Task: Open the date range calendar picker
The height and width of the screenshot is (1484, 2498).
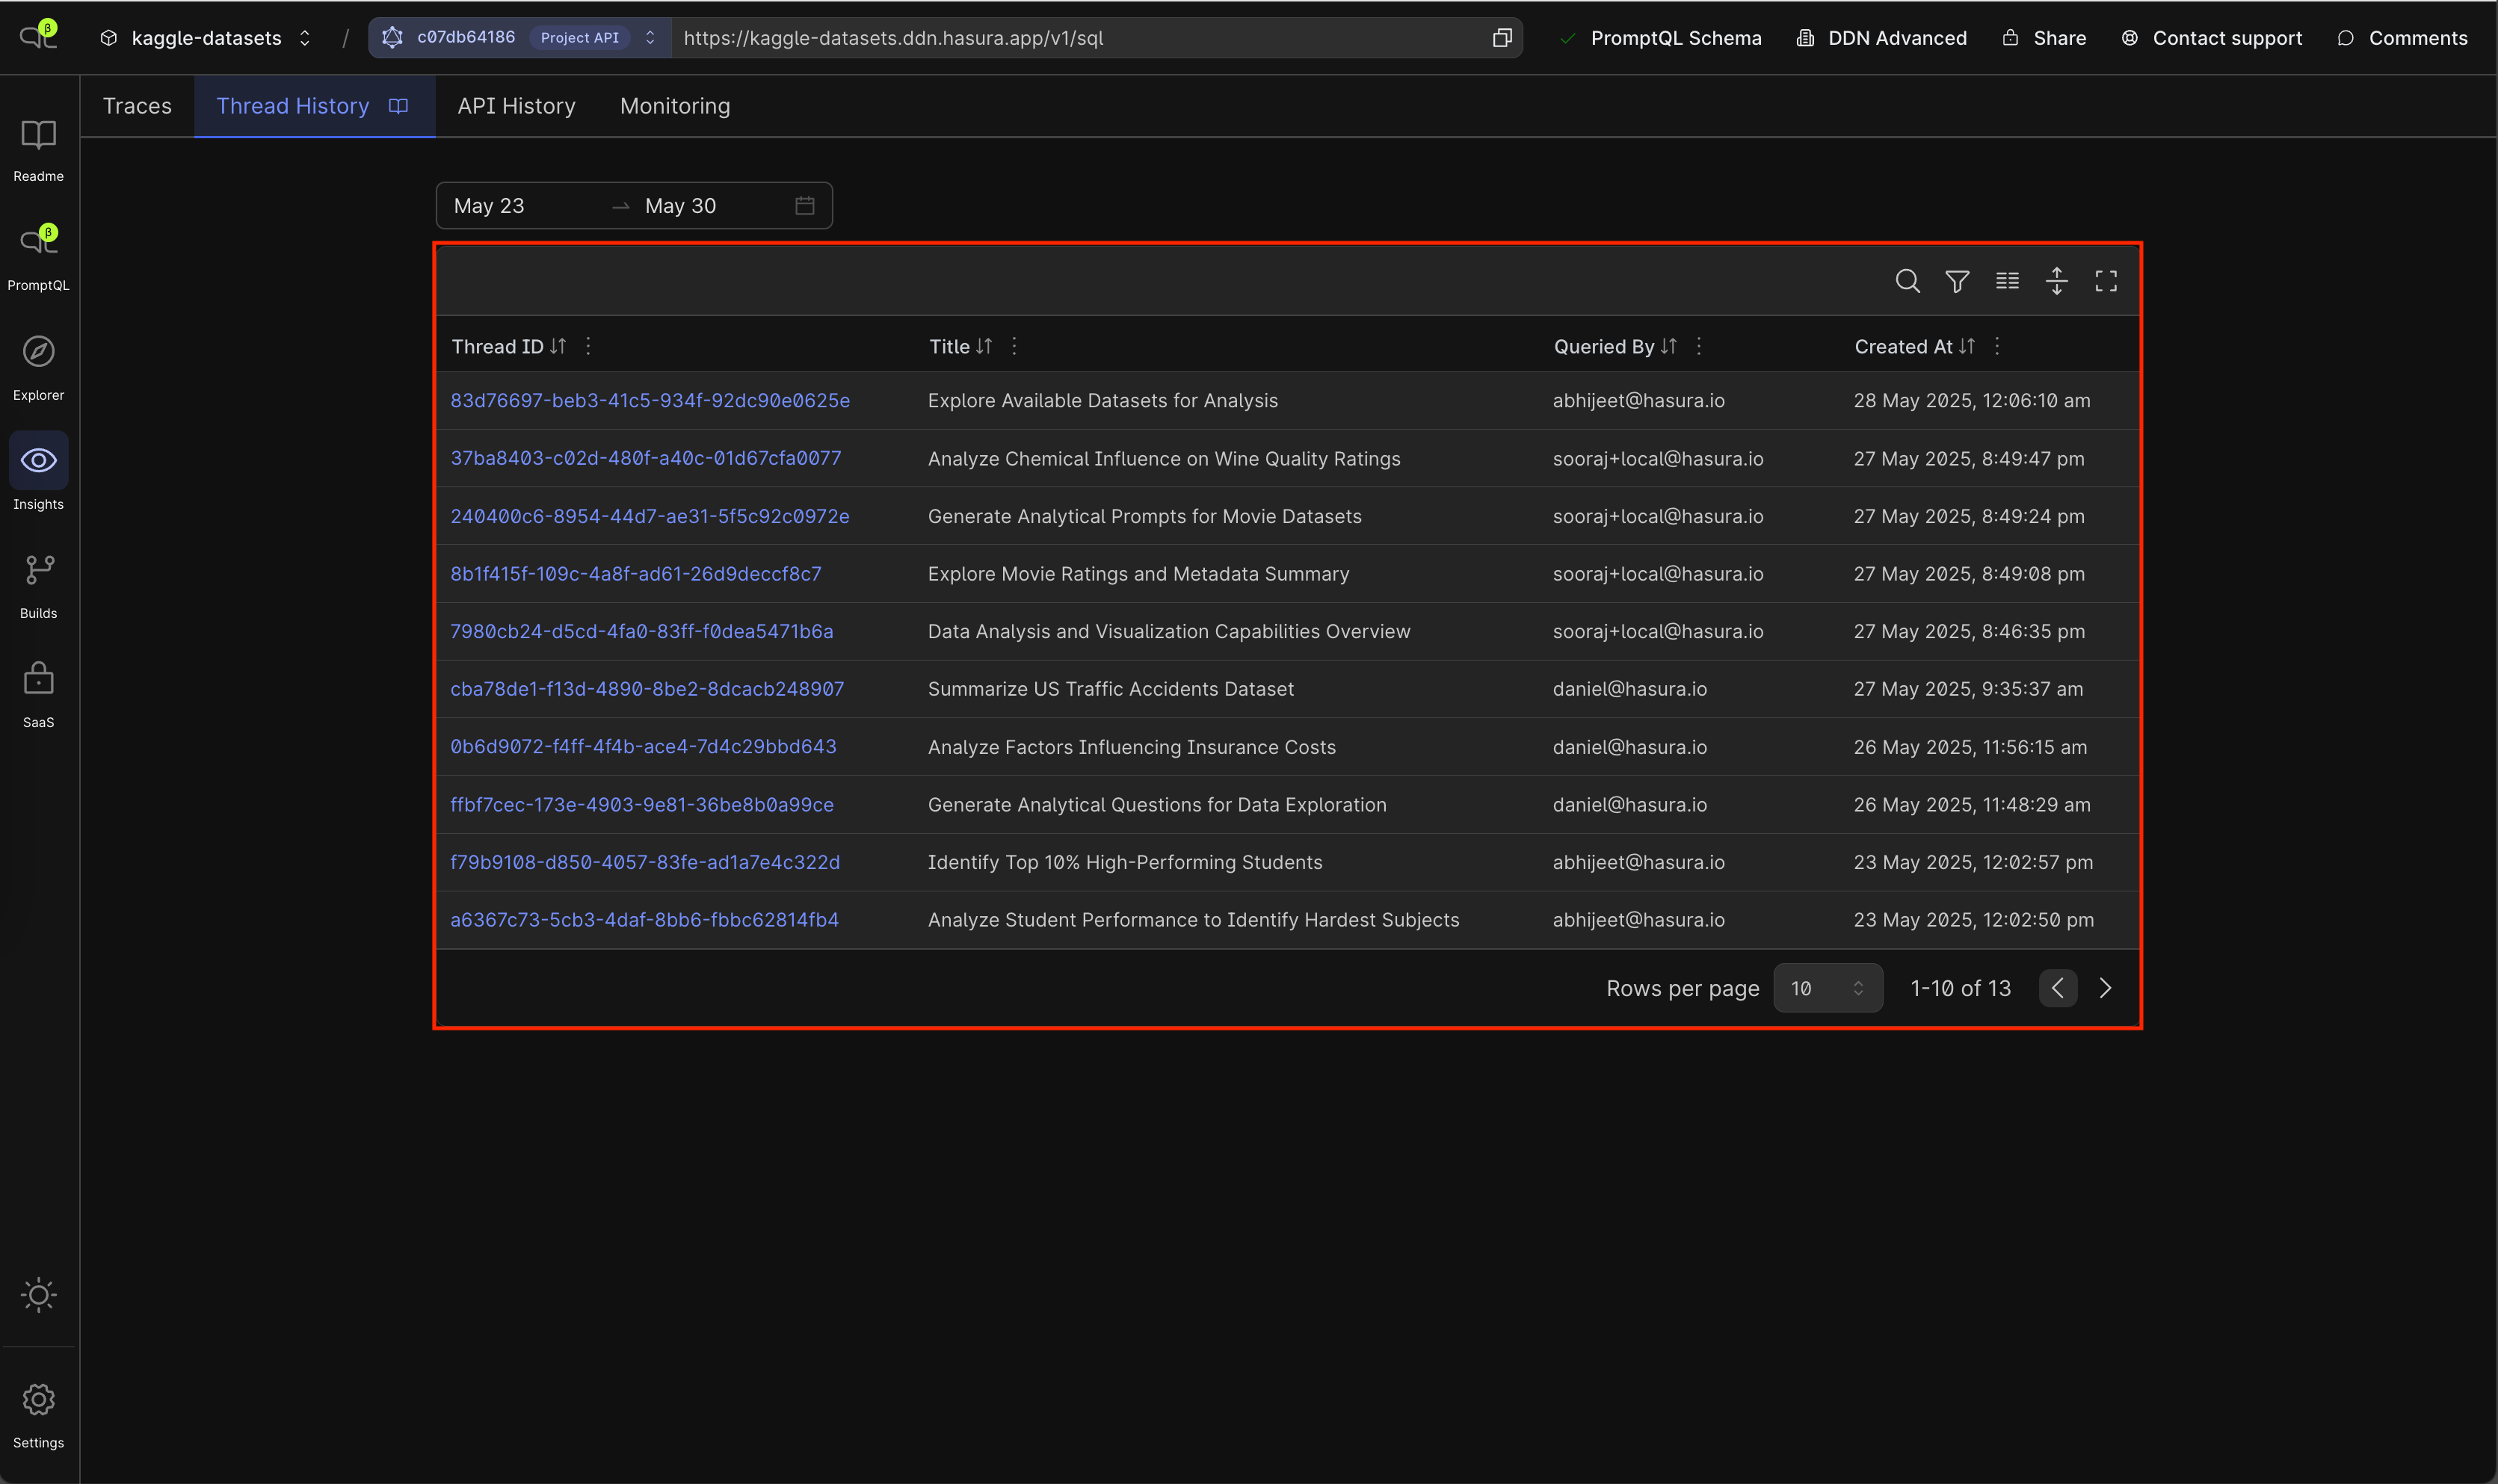Action: coord(804,205)
